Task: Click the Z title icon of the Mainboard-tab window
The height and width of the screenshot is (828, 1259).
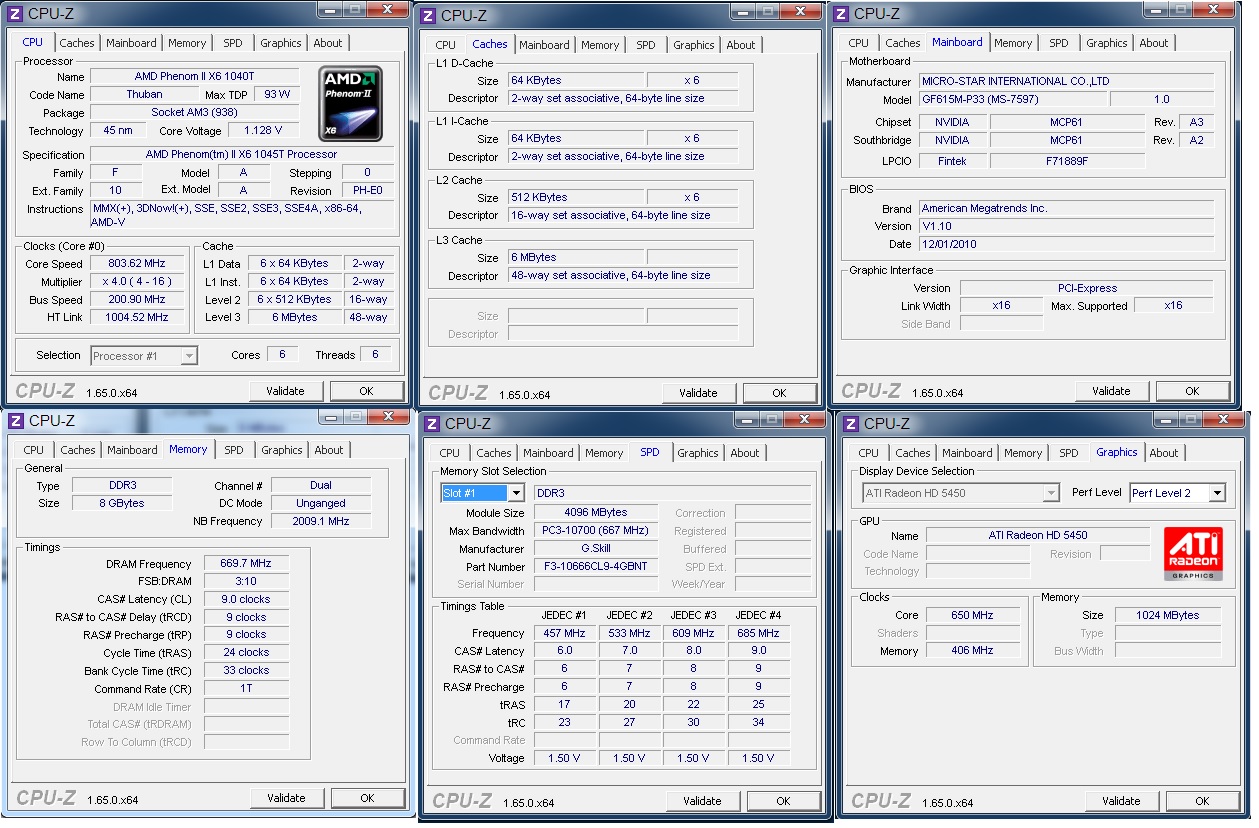Action: coord(841,13)
